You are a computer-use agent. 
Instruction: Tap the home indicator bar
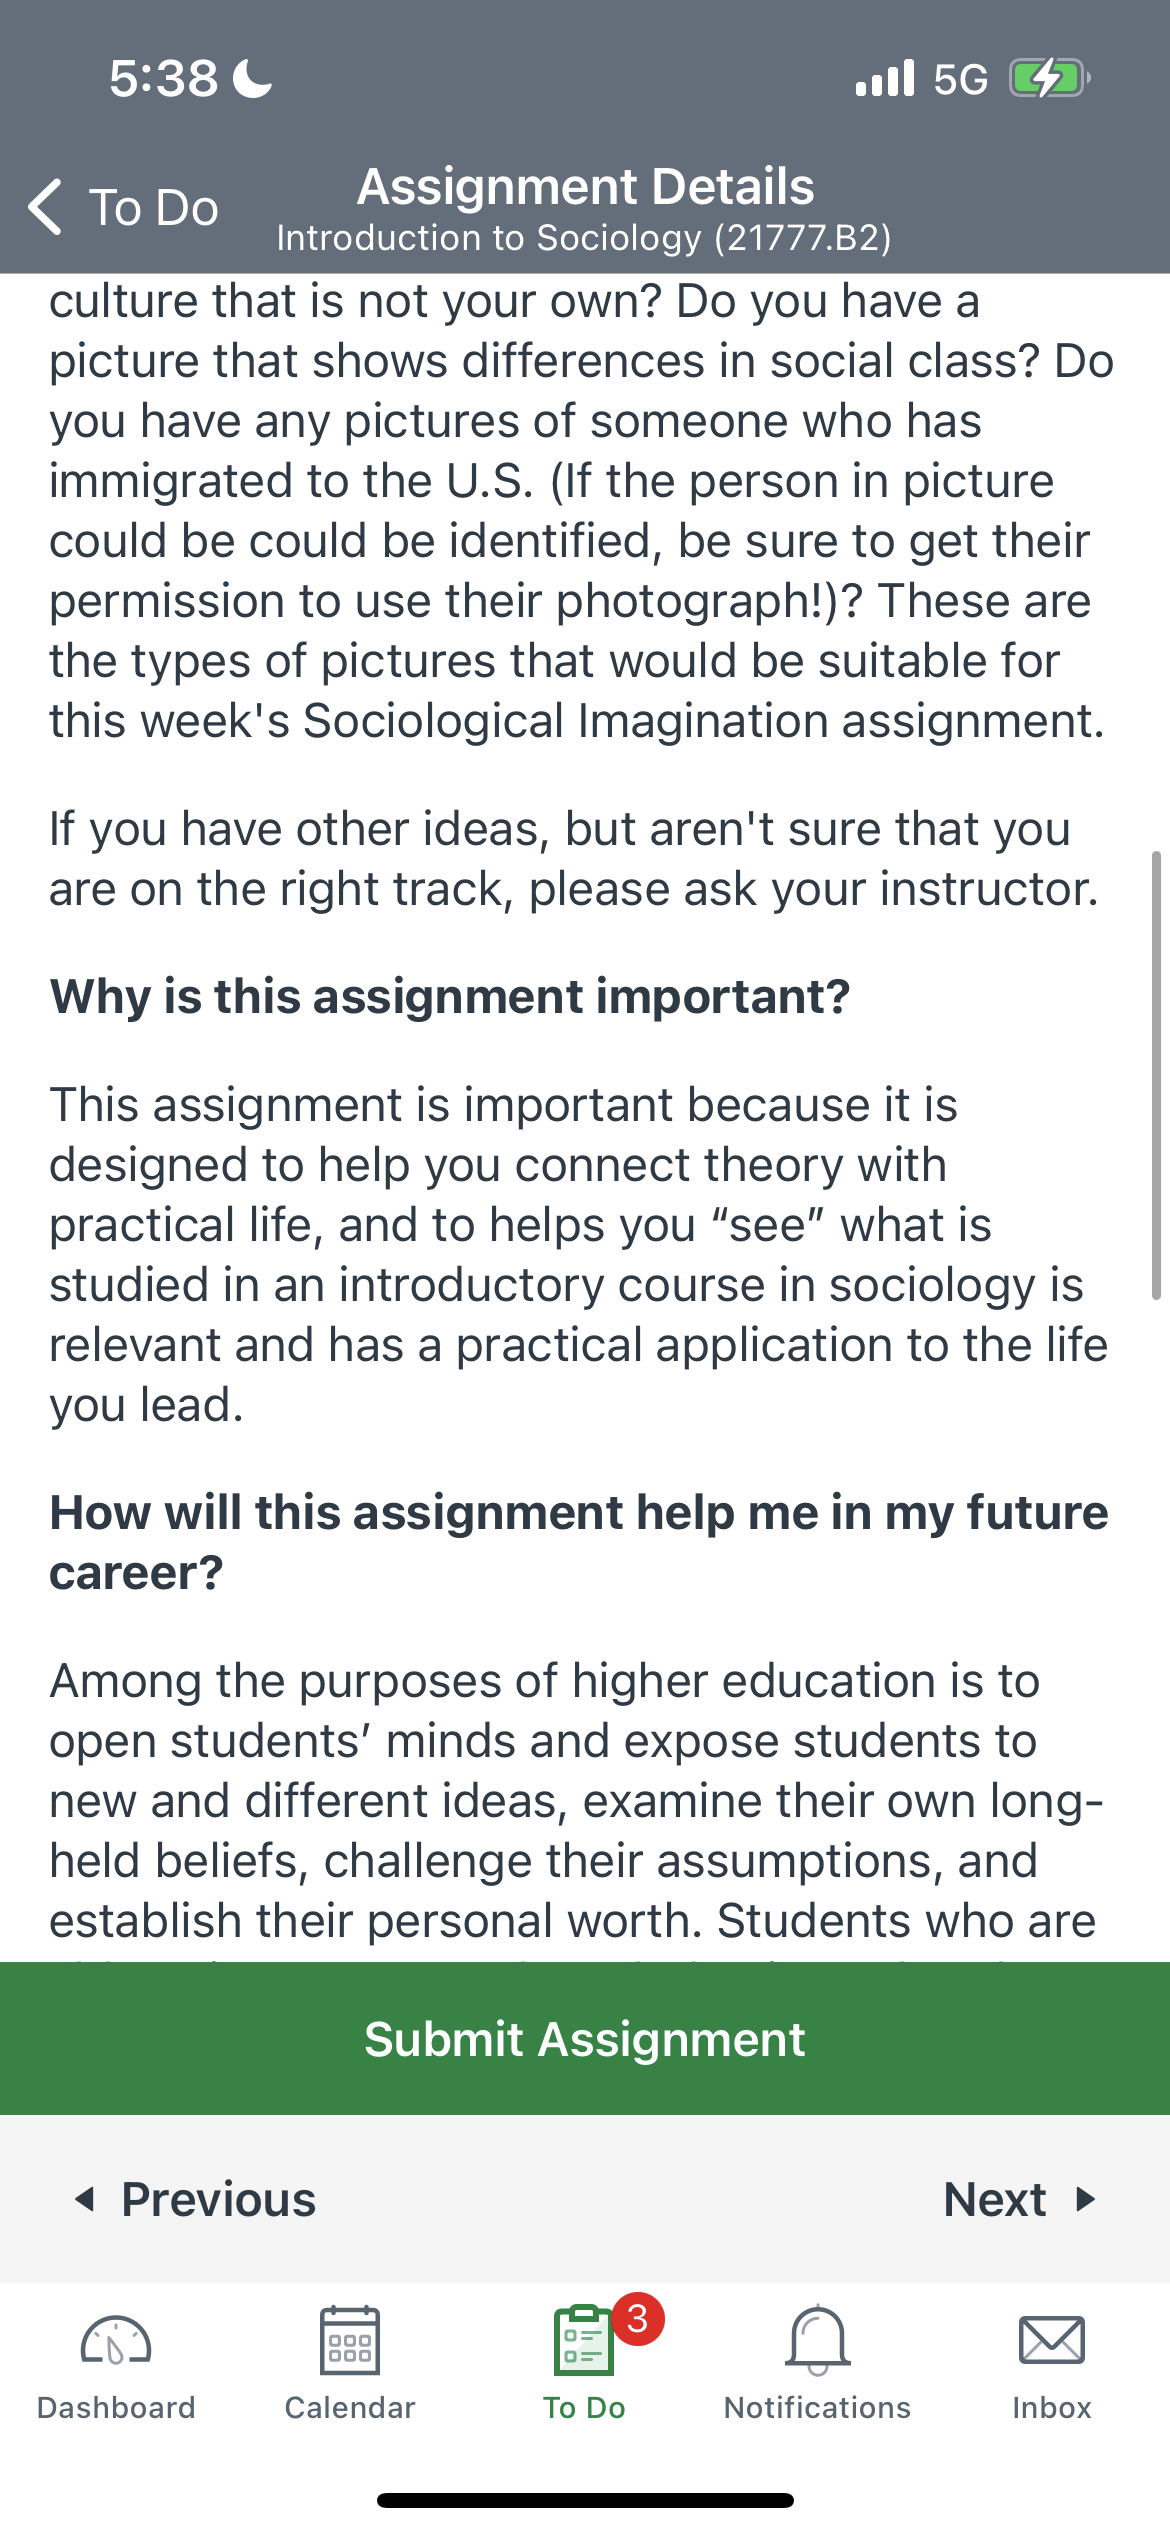[585, 2500]
